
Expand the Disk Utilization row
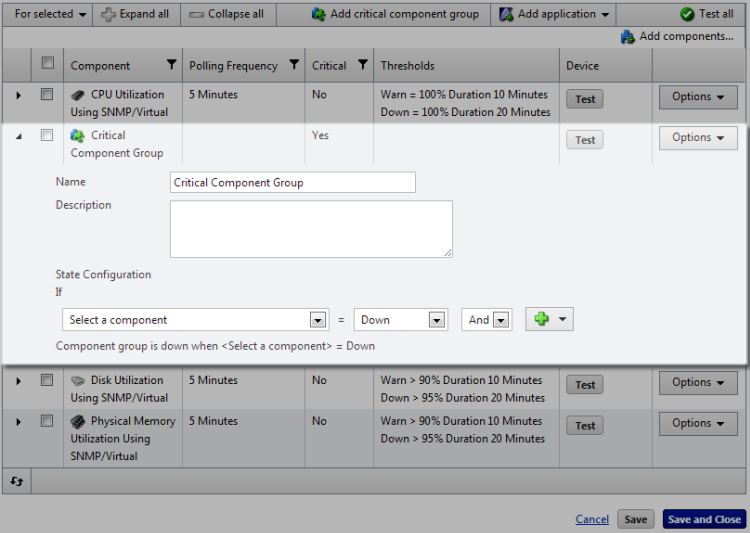point(18,381)
